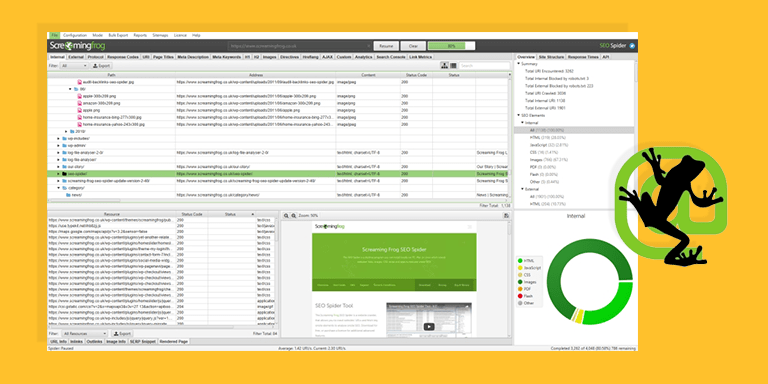Viewport: 768px width, 384px height.
Task: Zoom in the rendered page preview
Action: point(293,216)
